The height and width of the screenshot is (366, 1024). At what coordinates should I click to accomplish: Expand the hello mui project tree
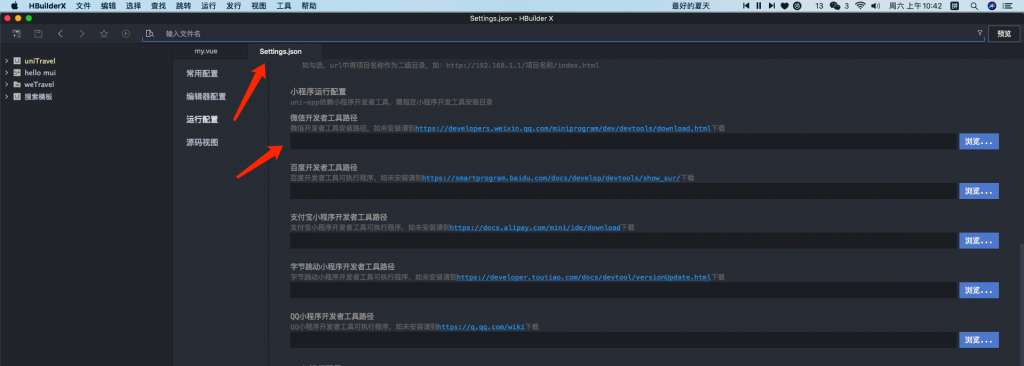tap(7, 73)
